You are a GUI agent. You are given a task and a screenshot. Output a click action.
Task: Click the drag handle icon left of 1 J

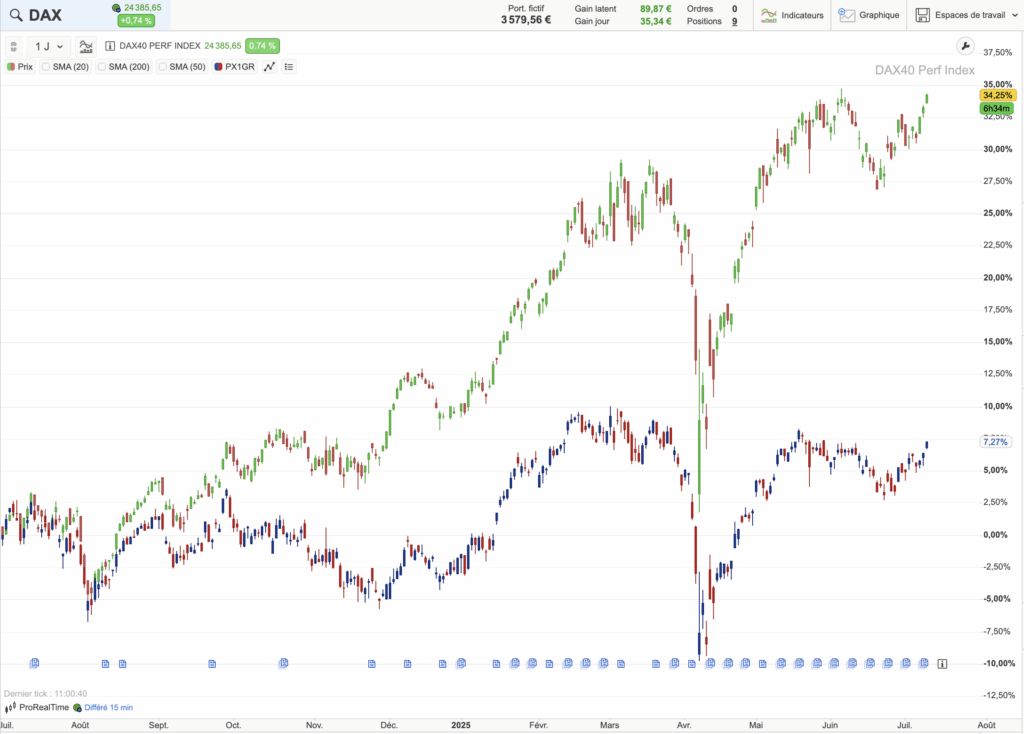14,46
